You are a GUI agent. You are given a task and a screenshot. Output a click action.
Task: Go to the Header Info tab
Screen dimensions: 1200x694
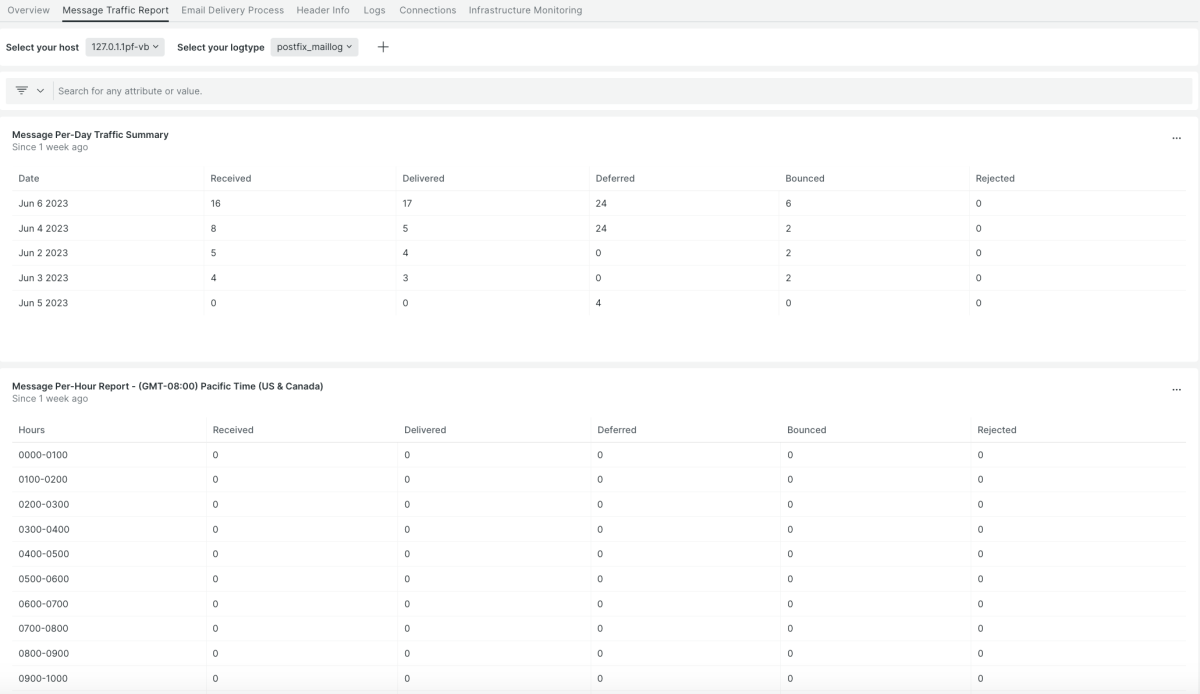coord(323,10)
